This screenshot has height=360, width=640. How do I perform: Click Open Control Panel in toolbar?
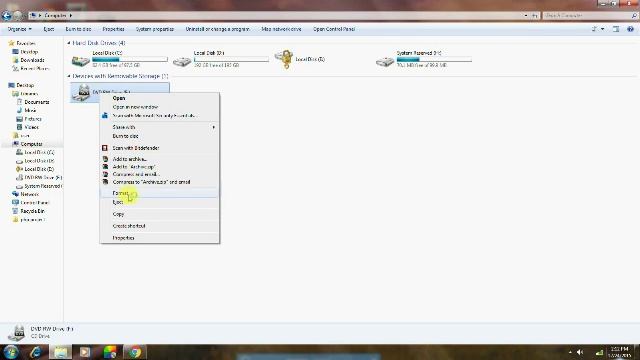pyautogui.click(x=334, y=29)
